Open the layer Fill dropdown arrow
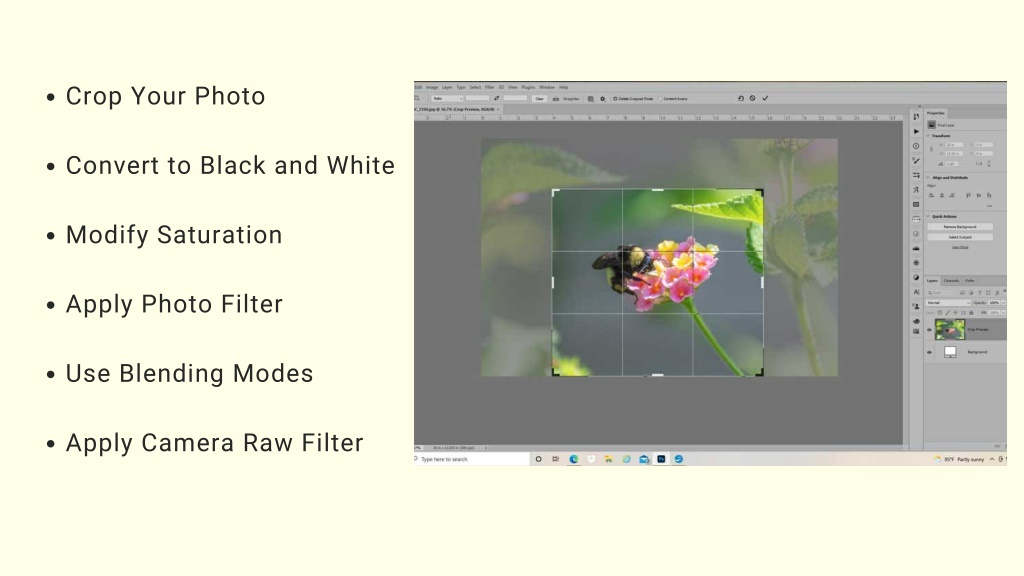This screenshot has width=1024, height=576. [x=1003, y=313]
